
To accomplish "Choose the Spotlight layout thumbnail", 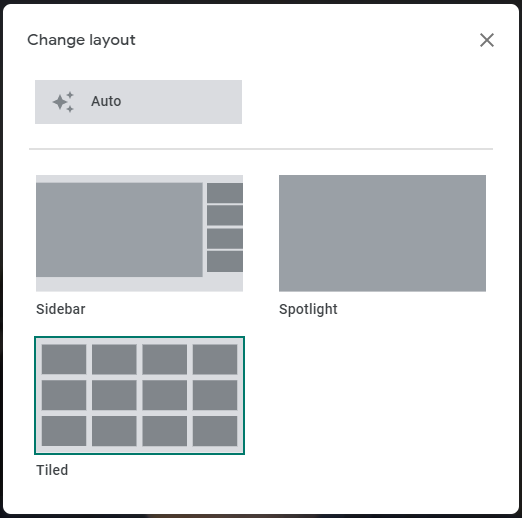I will click(x=382, y=233).
